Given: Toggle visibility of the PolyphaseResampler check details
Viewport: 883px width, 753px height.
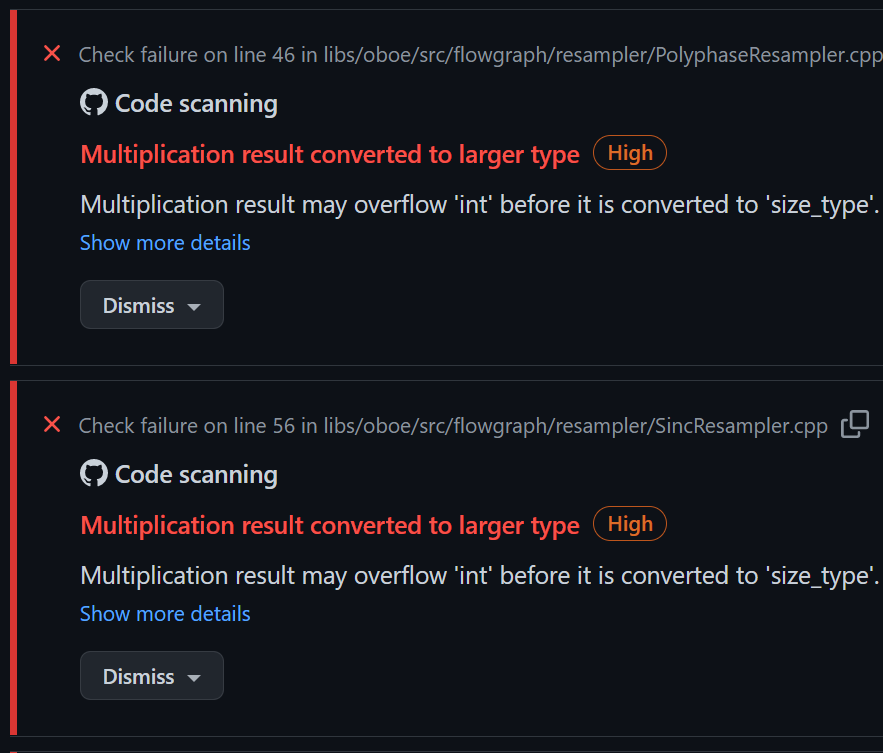Looking at the screenshot, I should click(x=164, y=242).
